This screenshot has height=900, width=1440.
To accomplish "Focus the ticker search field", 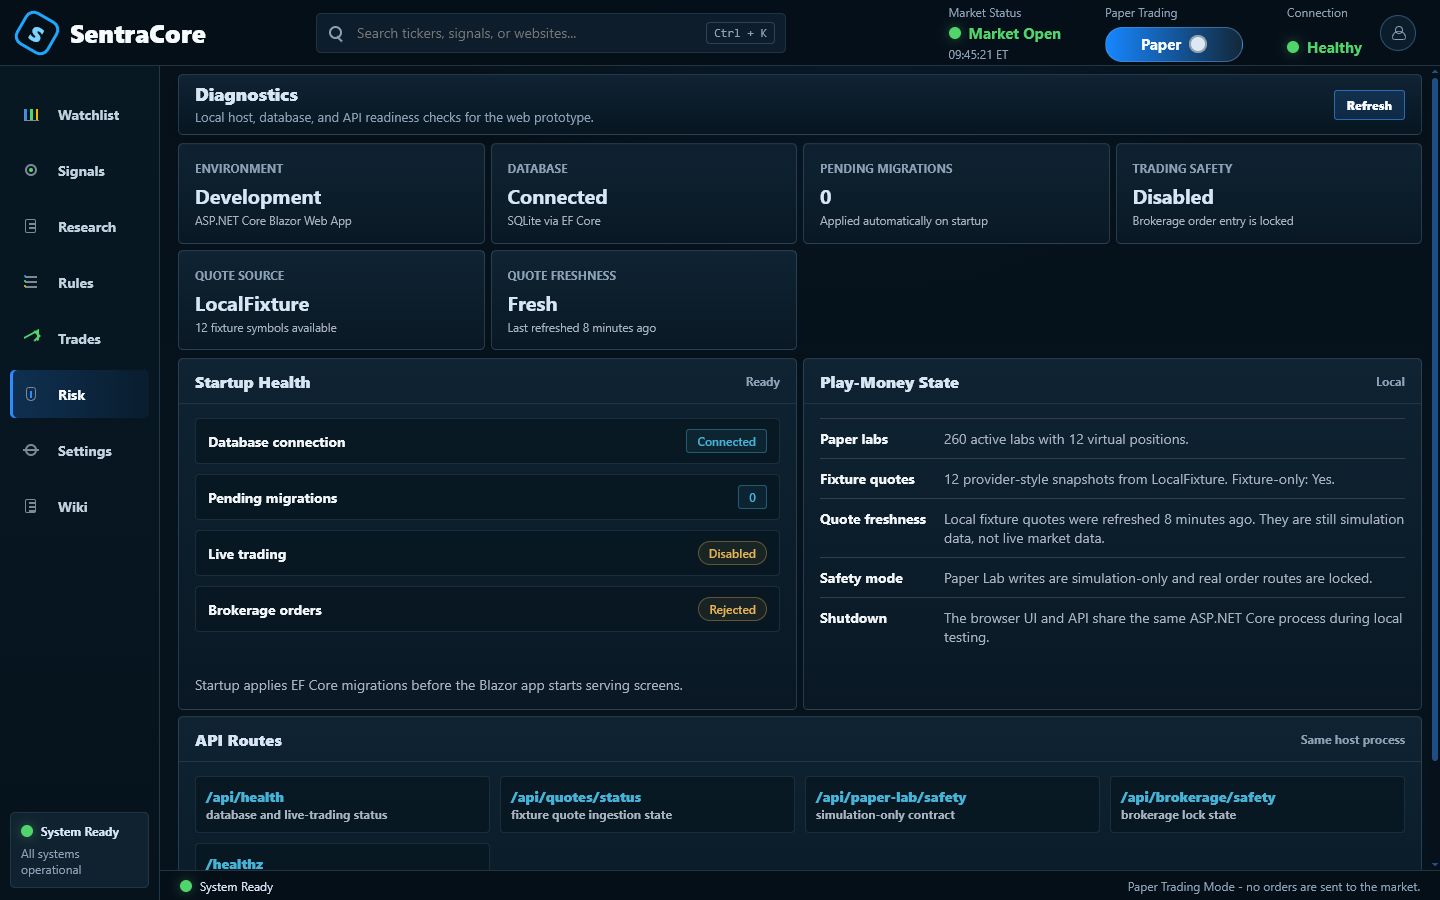I will [x=551, y=33].
